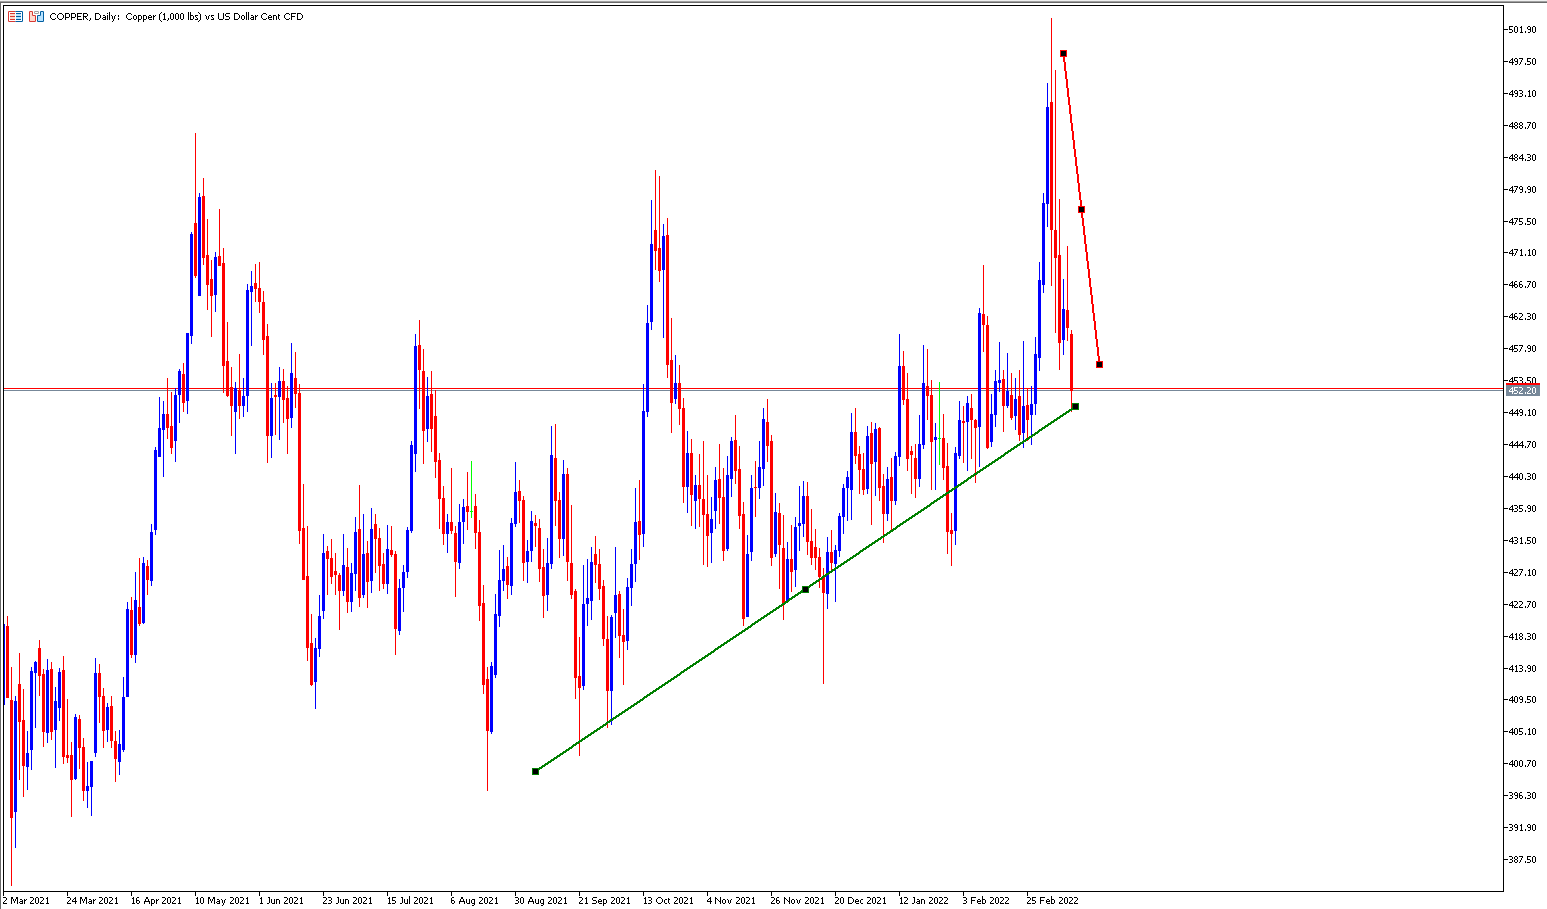Select the green trendline's lower-left anchor point
Image resolution: width=1547 pixels, height=909 pixels.
[x=536, y=771]
